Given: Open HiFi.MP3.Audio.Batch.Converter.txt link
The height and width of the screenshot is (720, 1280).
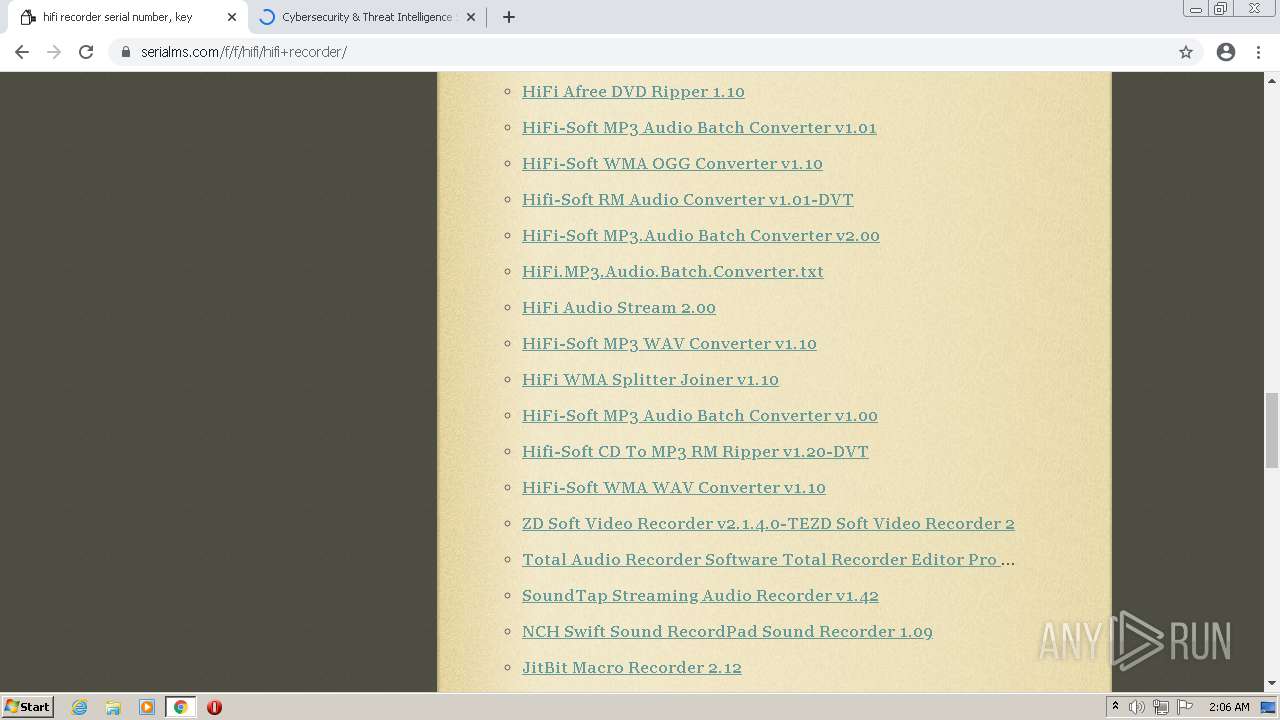Looking at the screenshot, I should [x=672, y=271].
